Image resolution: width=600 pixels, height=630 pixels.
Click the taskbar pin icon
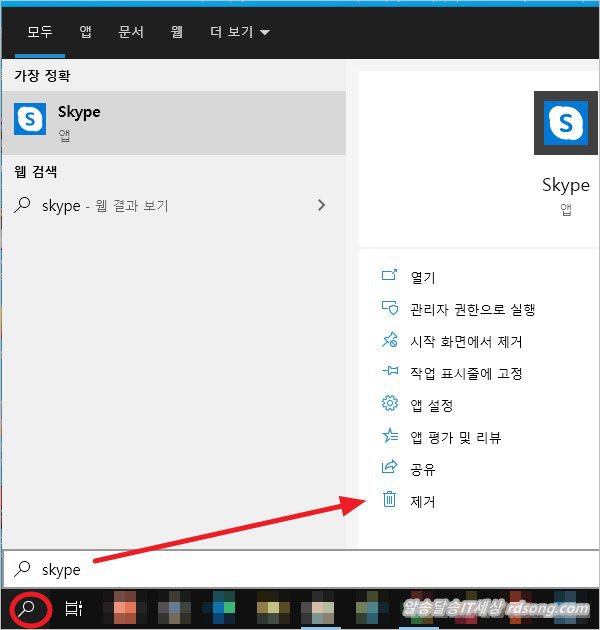click(x=390, y=370)
